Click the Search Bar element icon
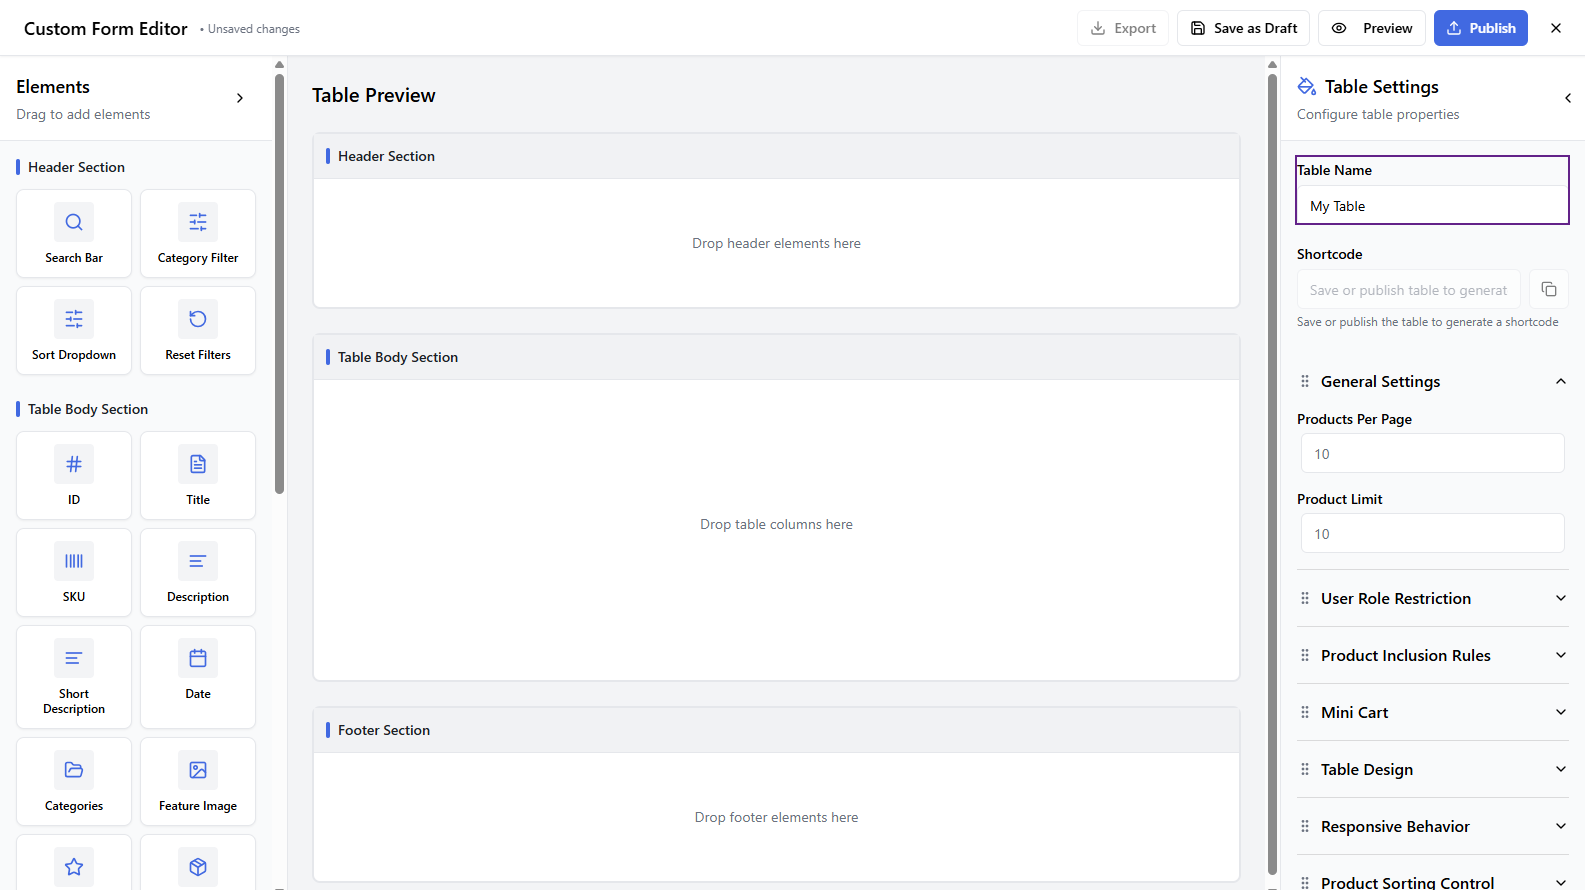Image resolution: width=1585 pixels, height=890 pixels. (x=74, y=222)
